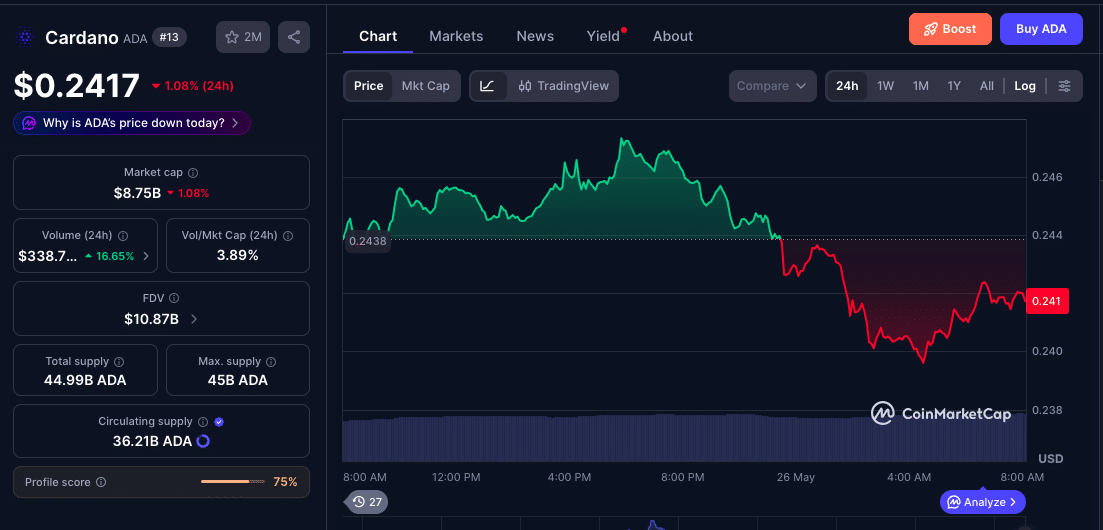Viewport: 1103px width, 530px height.
Task: Click the $10.87B FDV value
Action: [x=151, y=319]
